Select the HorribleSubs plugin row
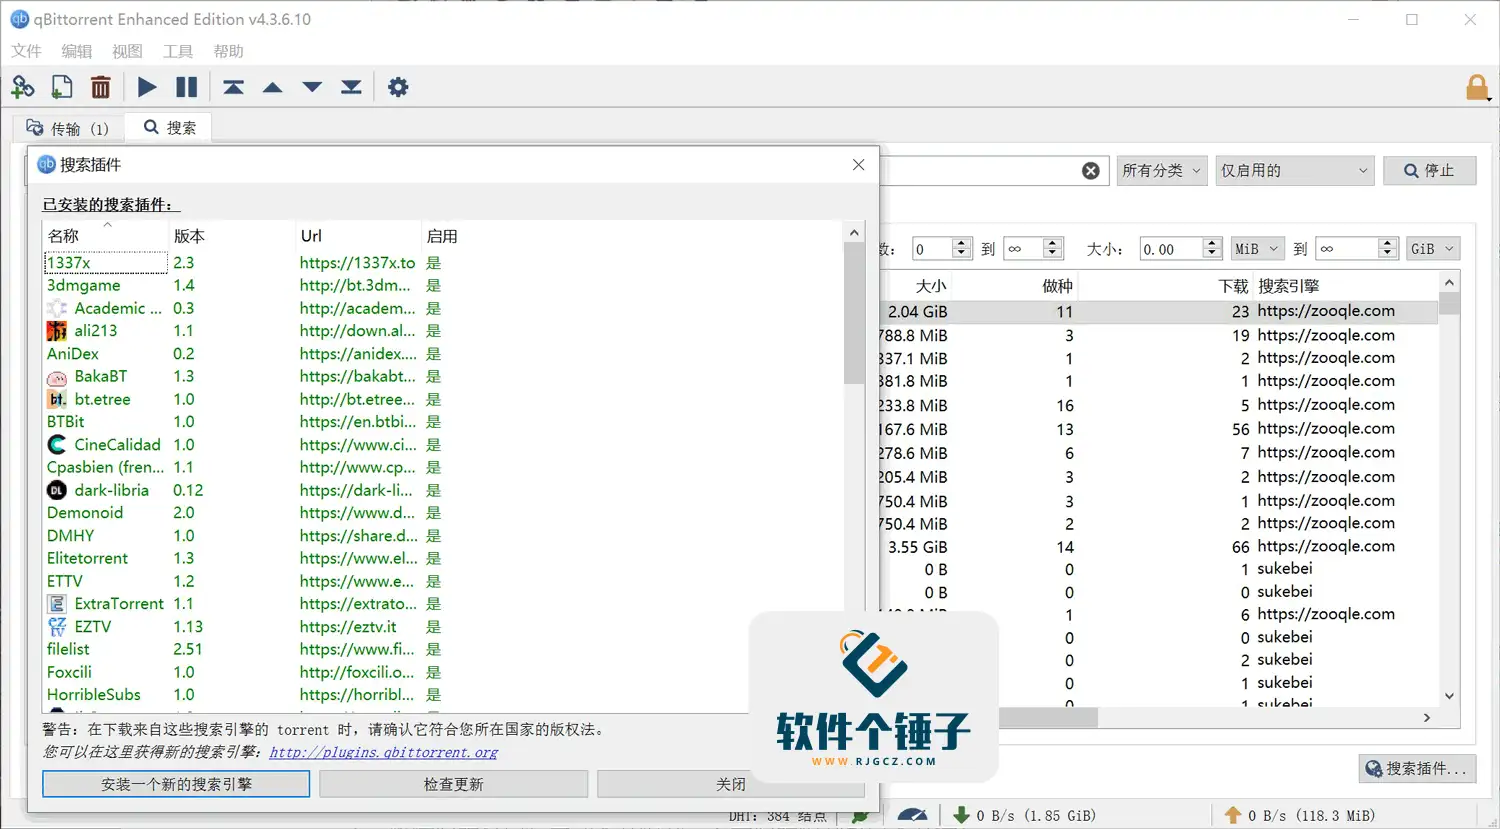The height and width of the screenshot is (829, 1500). click(x=443, y=695)
